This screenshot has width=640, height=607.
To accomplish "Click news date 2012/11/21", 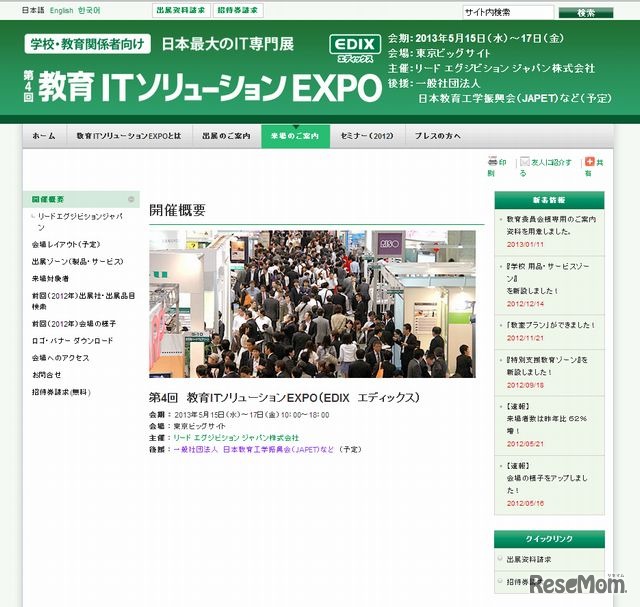I will click(525, 338).
